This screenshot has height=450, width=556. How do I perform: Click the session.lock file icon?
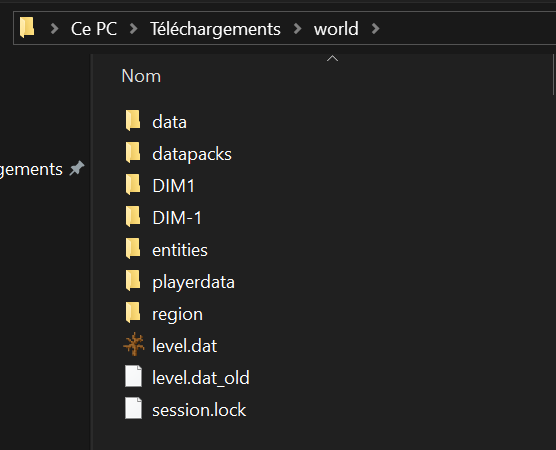coord(133,408)
